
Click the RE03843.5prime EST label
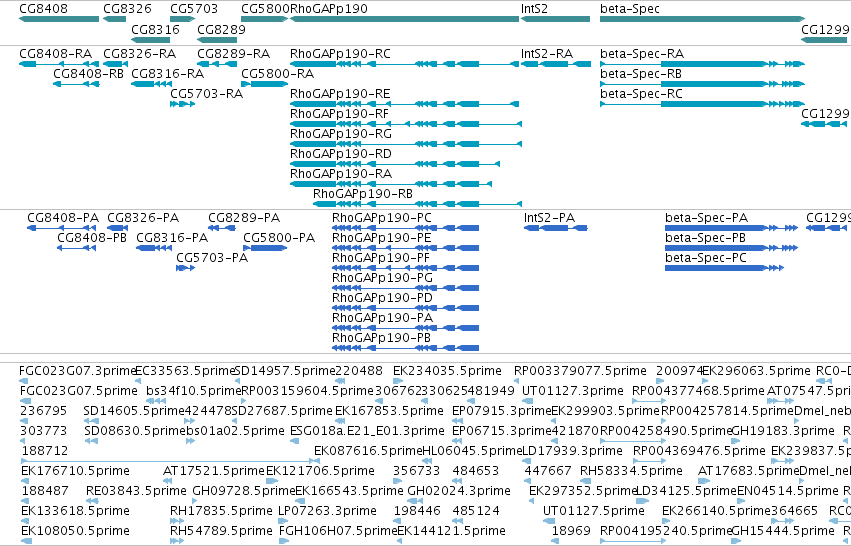coord(136,491)
